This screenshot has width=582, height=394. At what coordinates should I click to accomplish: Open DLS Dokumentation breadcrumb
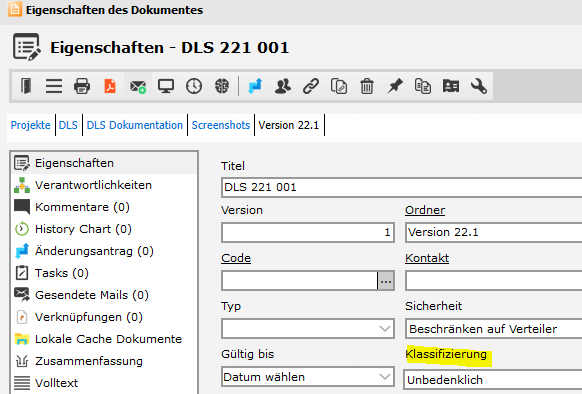pyautogui.click(x=135, y=125)
